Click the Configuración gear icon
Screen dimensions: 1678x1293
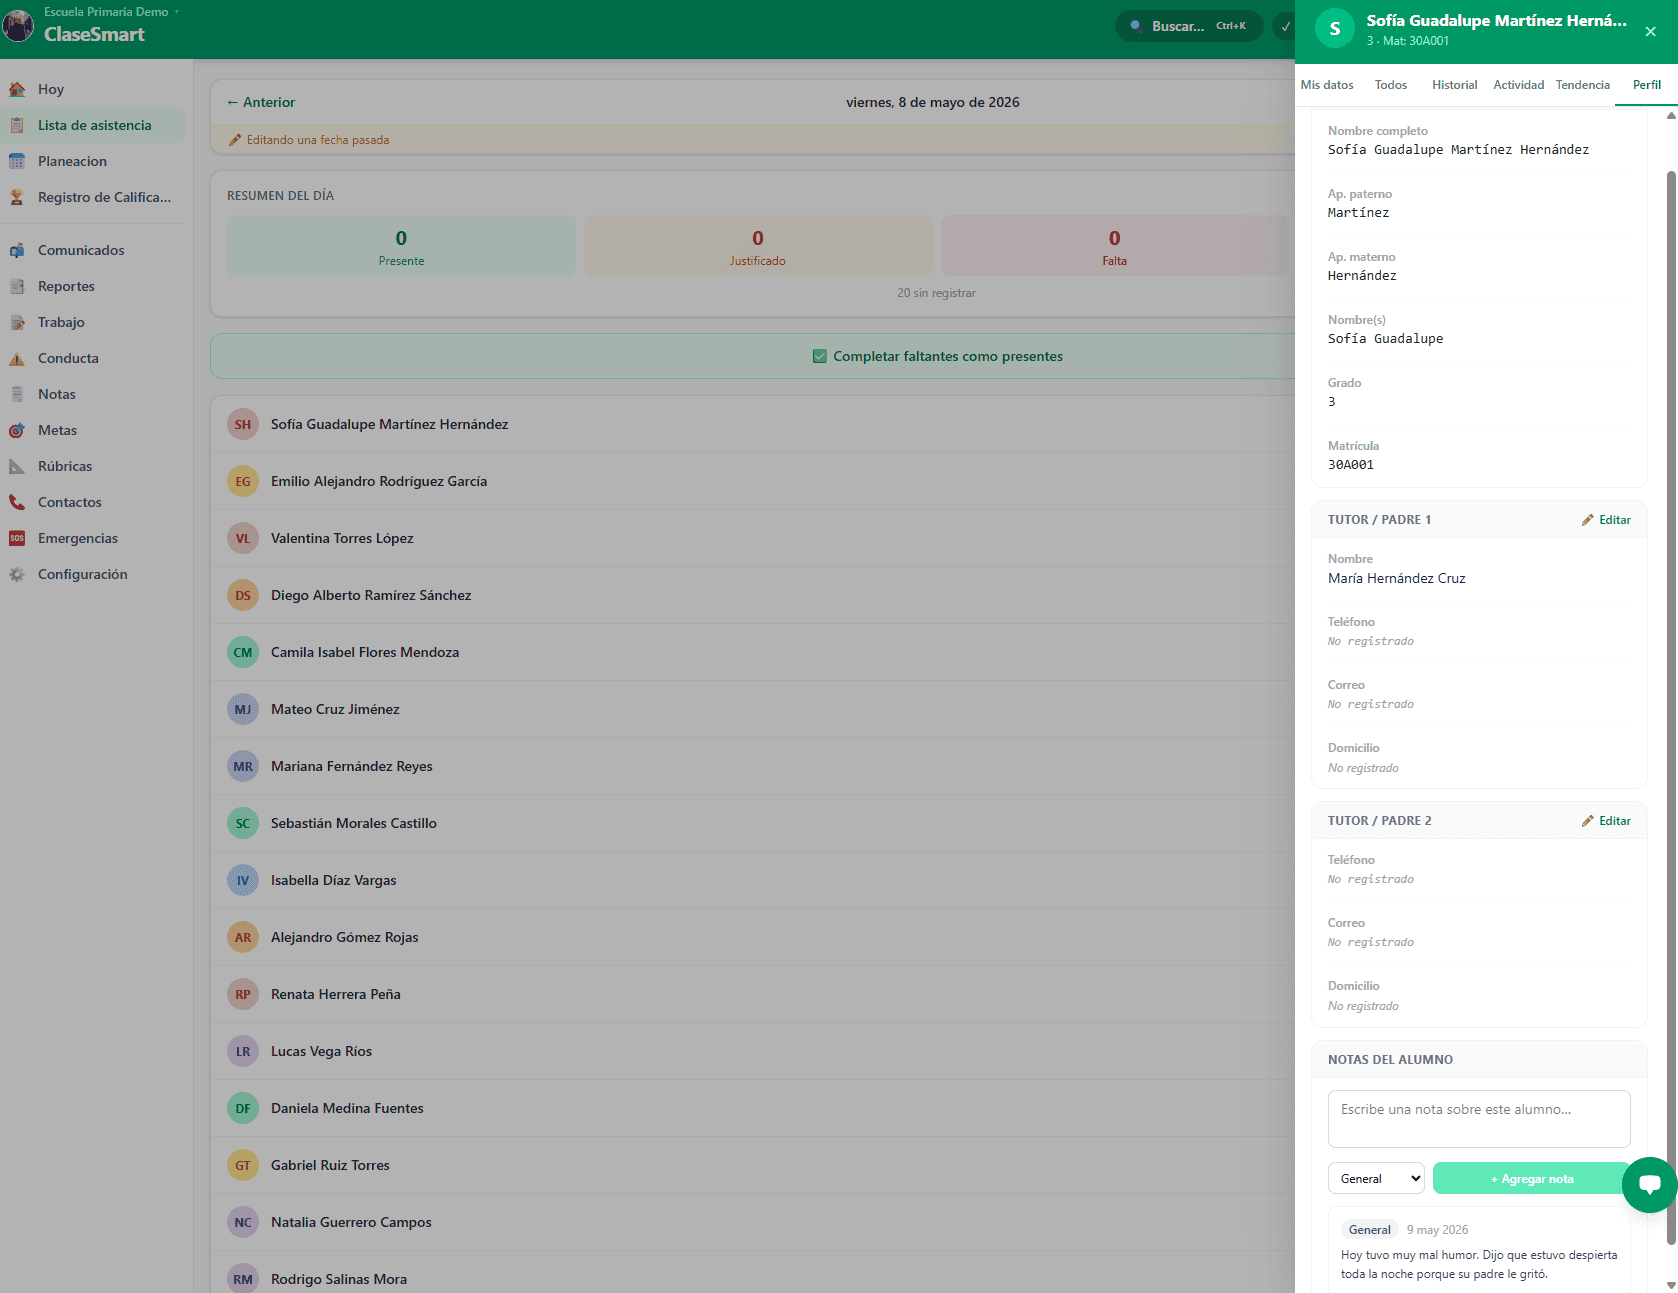tap(17, 574)
